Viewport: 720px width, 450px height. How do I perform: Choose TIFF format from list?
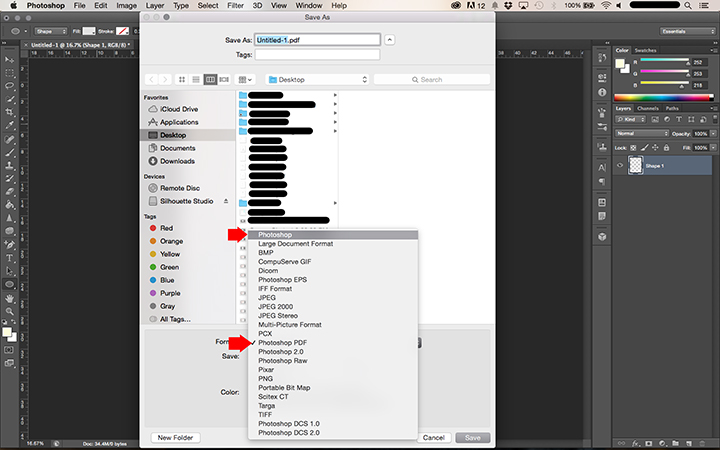tap(333, 415)
